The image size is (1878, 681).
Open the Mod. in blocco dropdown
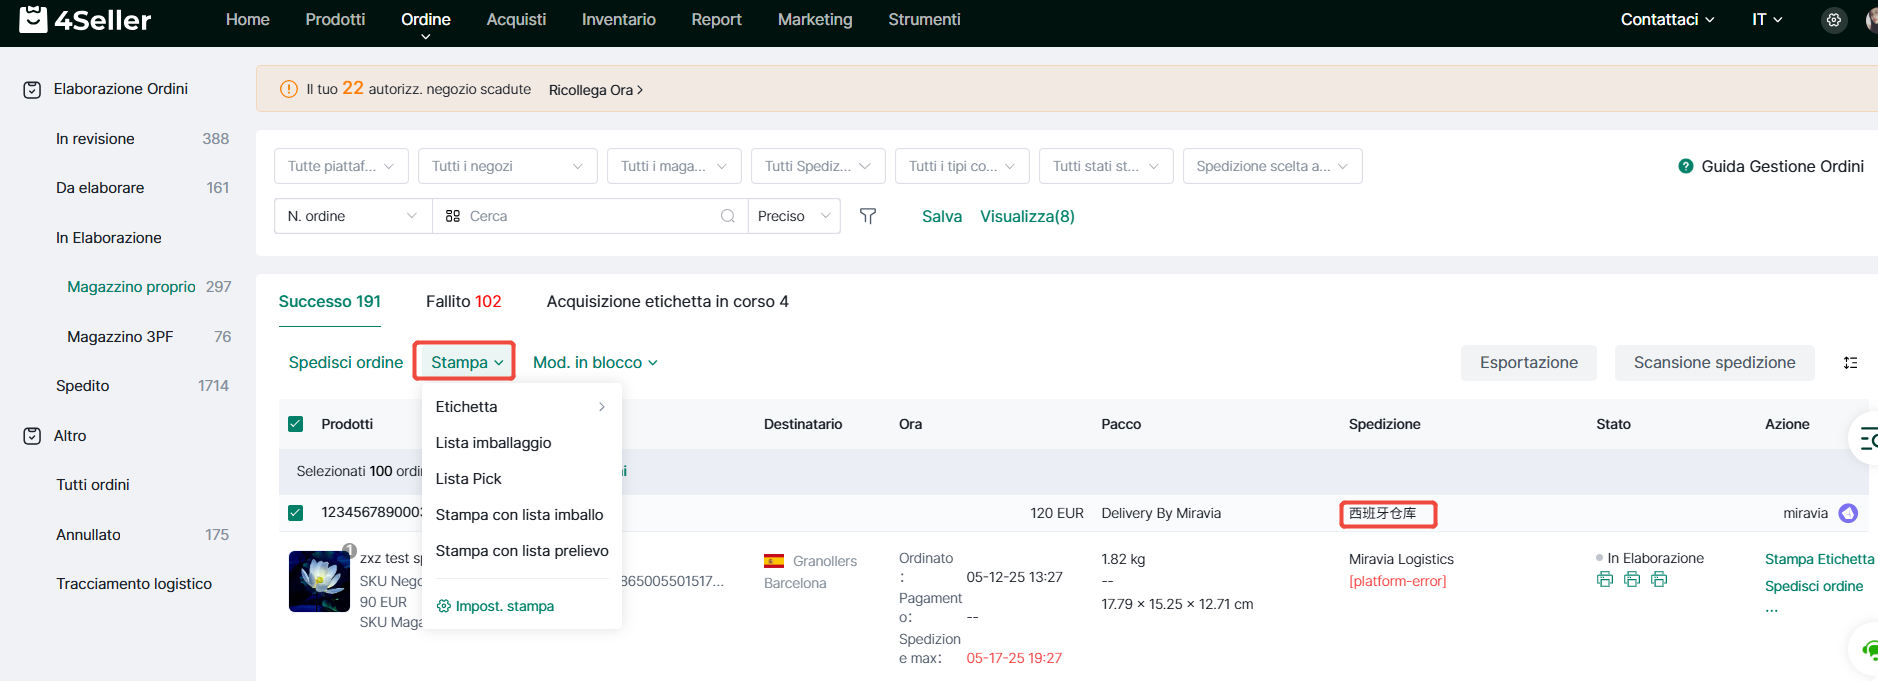tap(595, 363)
